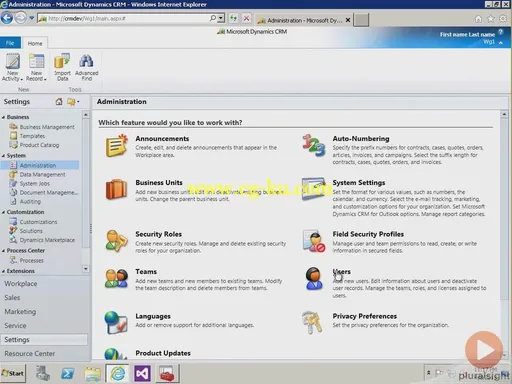Screen dimensions: 512x384
Task: Open browser history dropdown beside Forward
Action: [31, 18]
